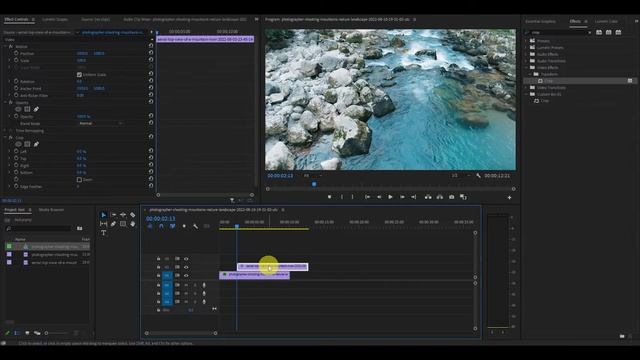Toggle middle video track eye visibility
640x360 pixels.
[x=186, y=267]
